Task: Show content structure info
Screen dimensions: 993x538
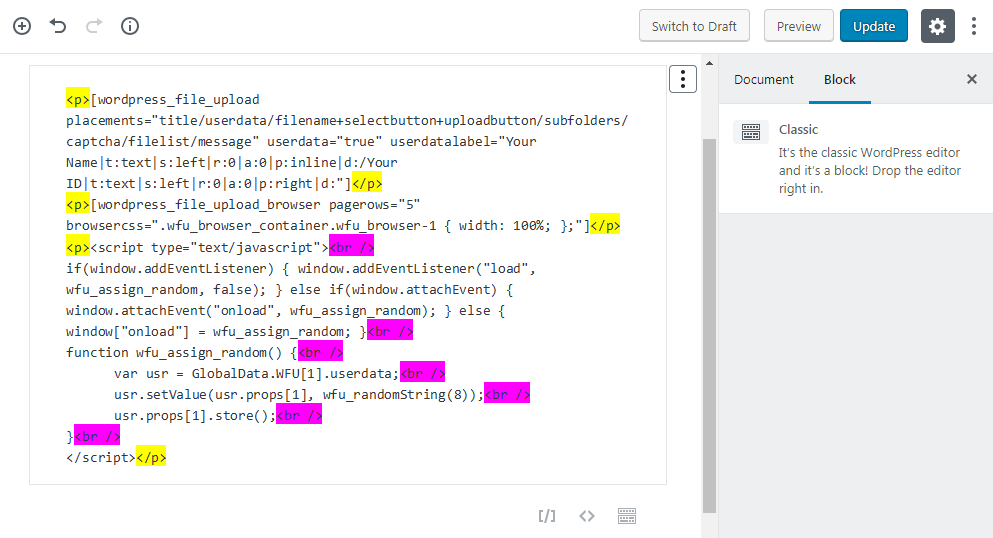Action: [130, 26]
